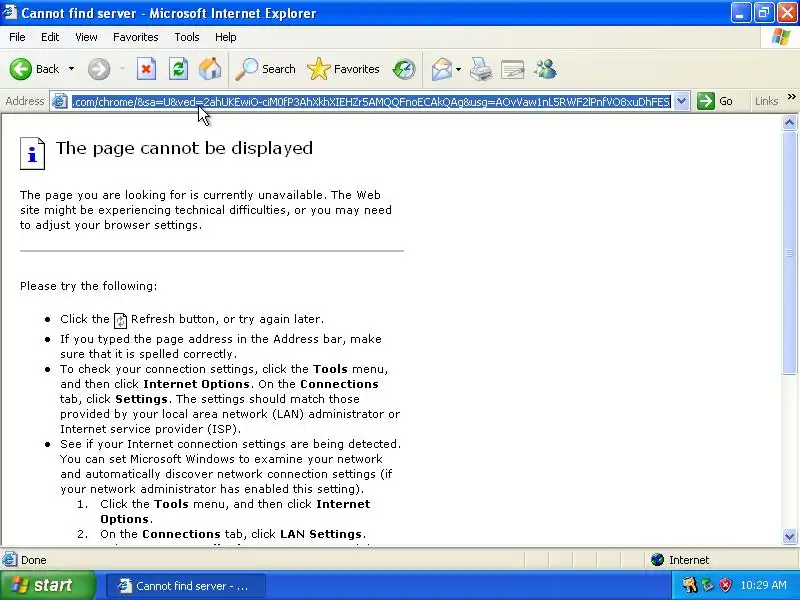Open the Help menu
Screen dimensions: 800x600
click(226, 37)
